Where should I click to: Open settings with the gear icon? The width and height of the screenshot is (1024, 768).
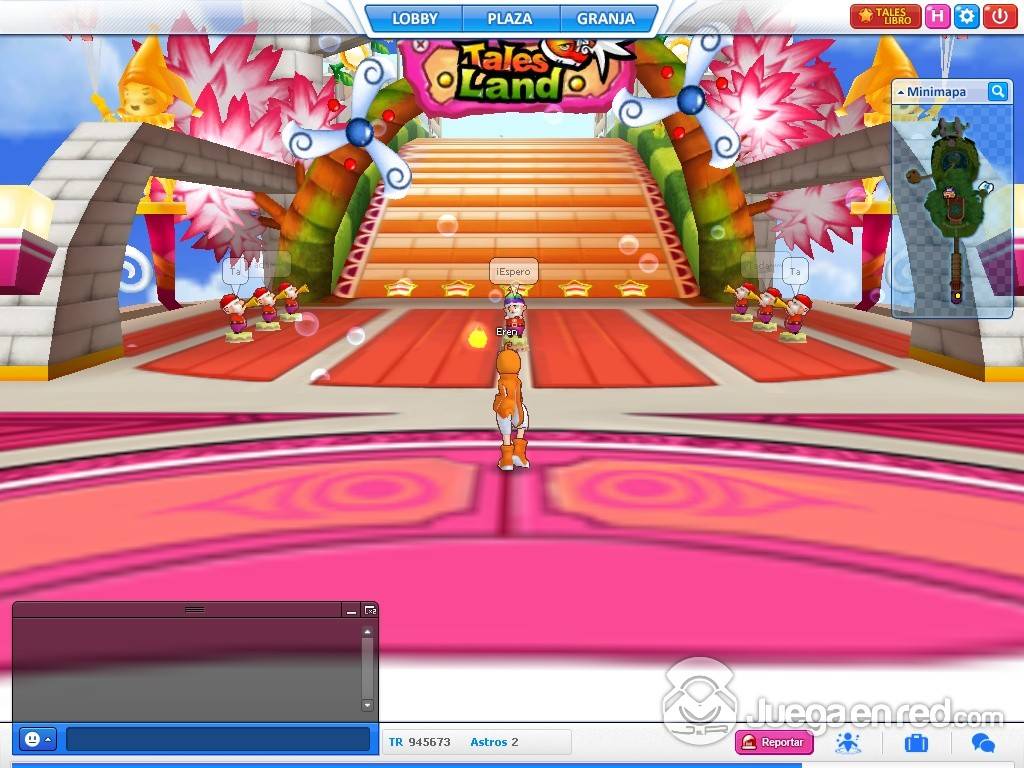tap(966, 16)
